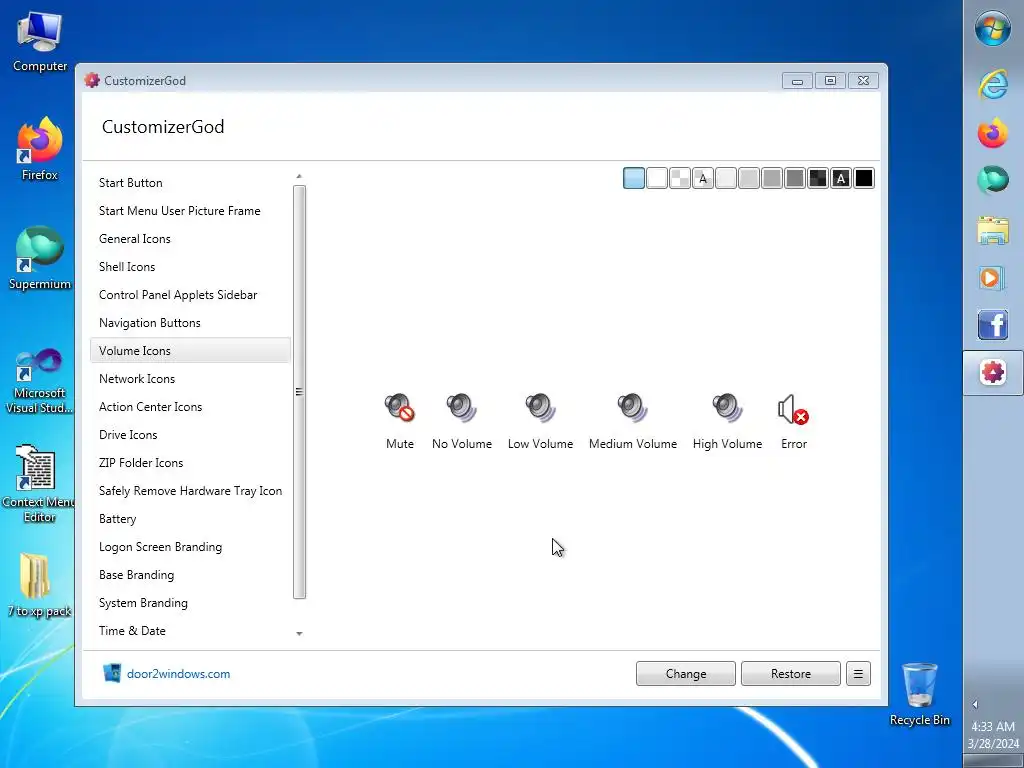Image resolution: width=1024 pixels, height=768 pixels.
Task: Pick the highlighted light-blue preview background swatch
Action: click(x=634, y=178)
